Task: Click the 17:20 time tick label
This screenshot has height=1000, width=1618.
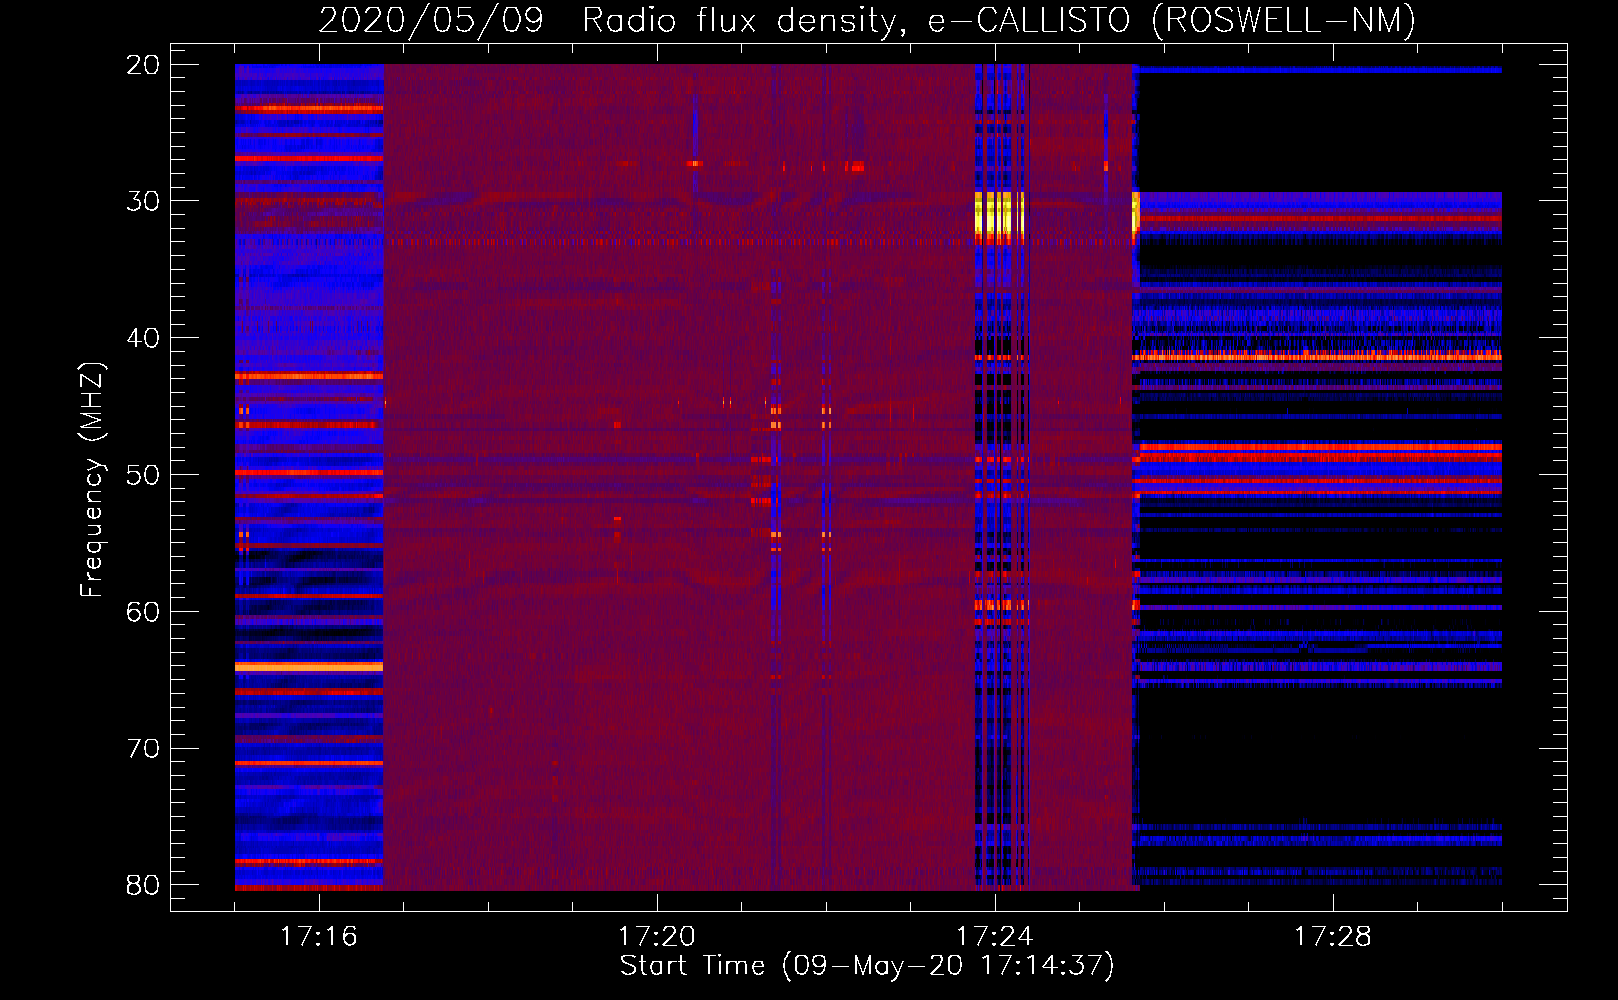Action: tap(657, 937)
